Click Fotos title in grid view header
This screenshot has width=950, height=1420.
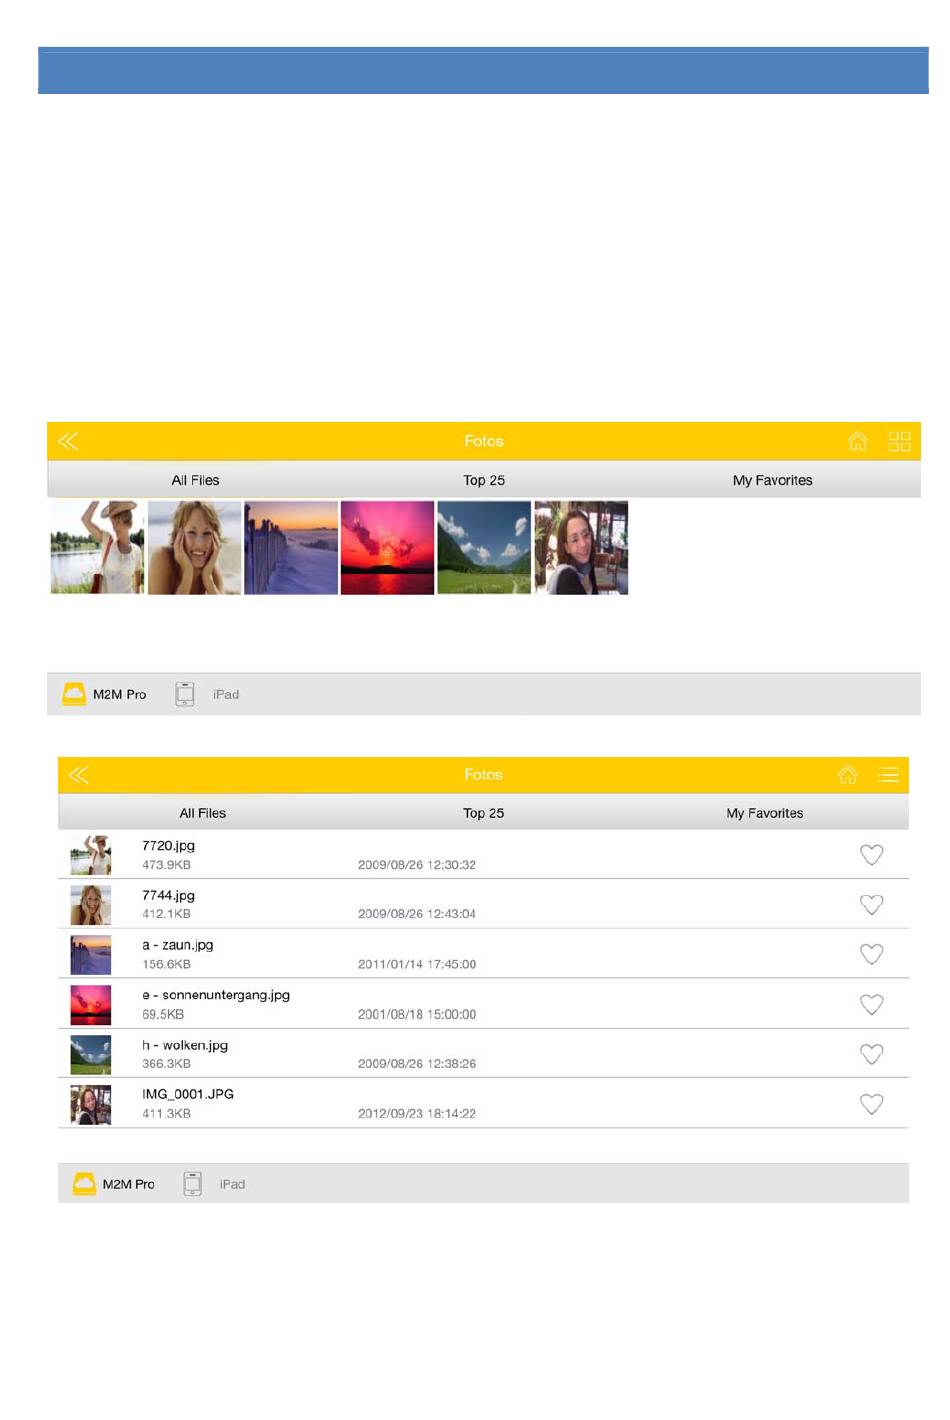(484, 441)
